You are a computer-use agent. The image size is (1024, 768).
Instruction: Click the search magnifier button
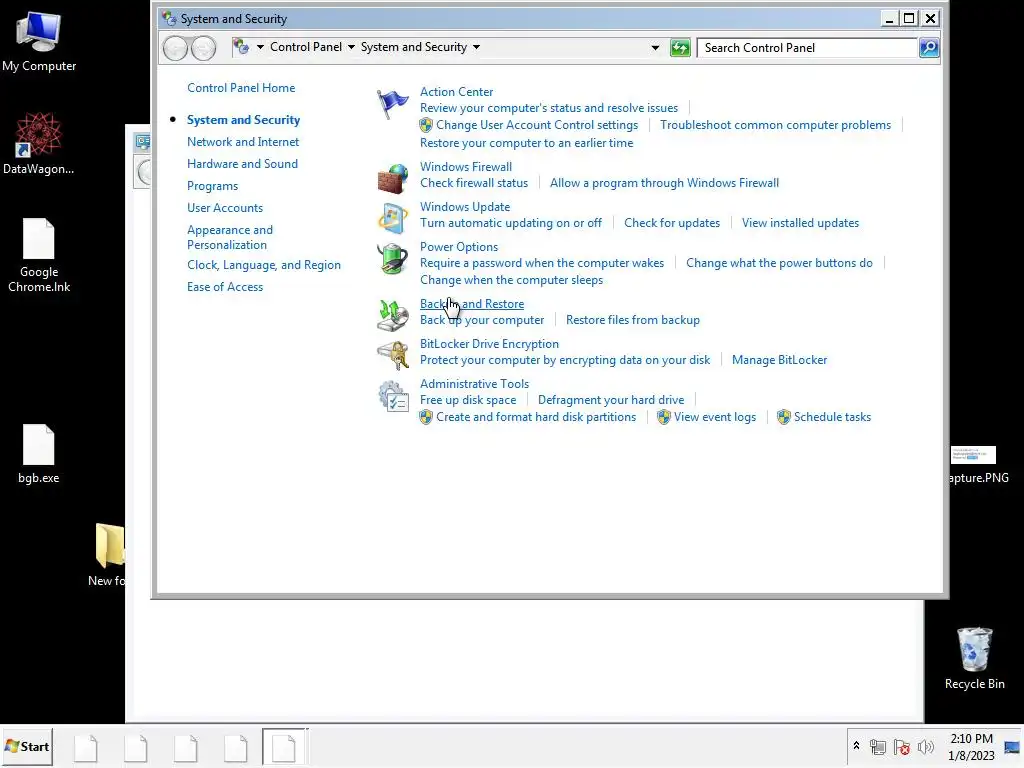click(929, 48)
